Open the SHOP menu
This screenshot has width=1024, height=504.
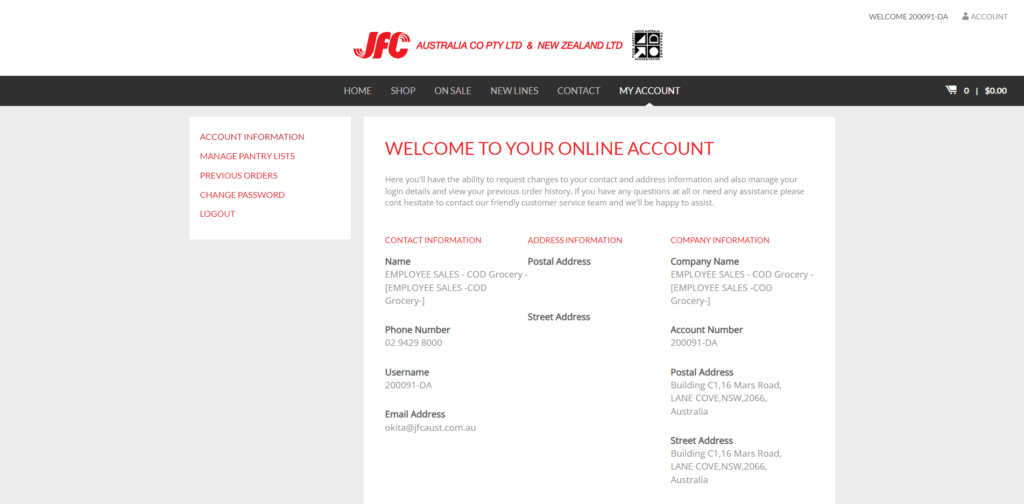coord(403,91)
